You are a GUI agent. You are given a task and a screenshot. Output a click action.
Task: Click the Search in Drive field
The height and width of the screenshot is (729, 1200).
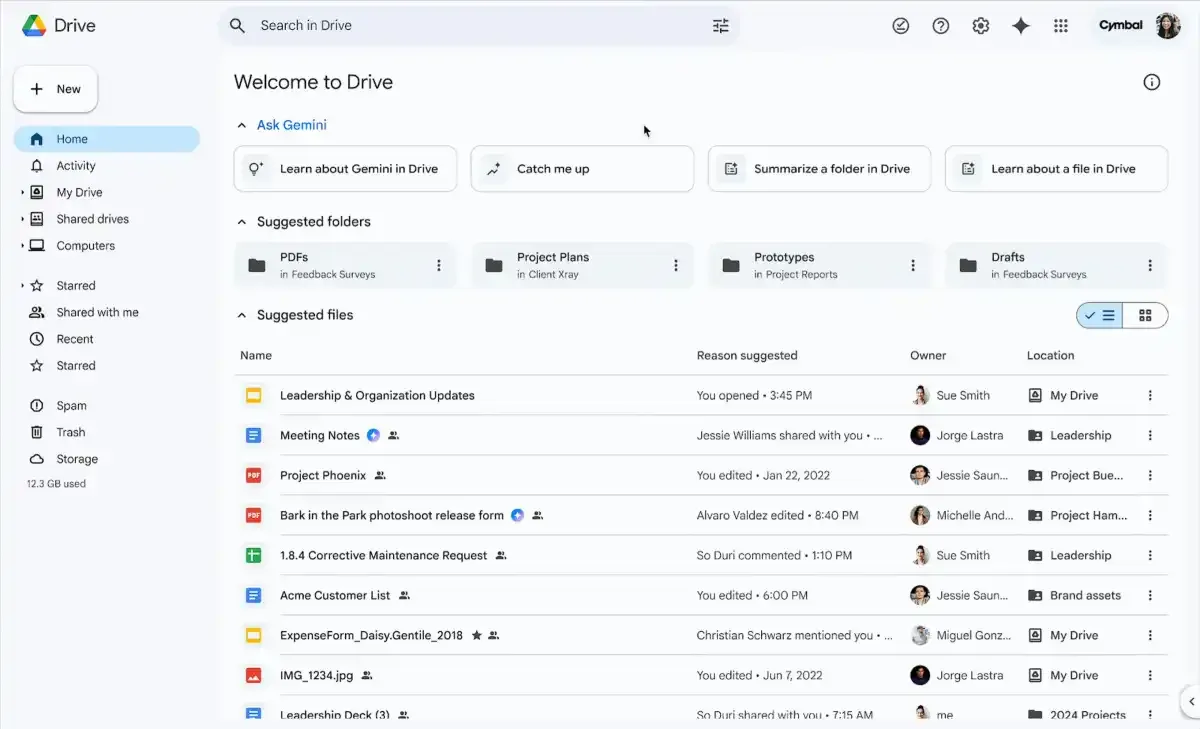point(478,26)
